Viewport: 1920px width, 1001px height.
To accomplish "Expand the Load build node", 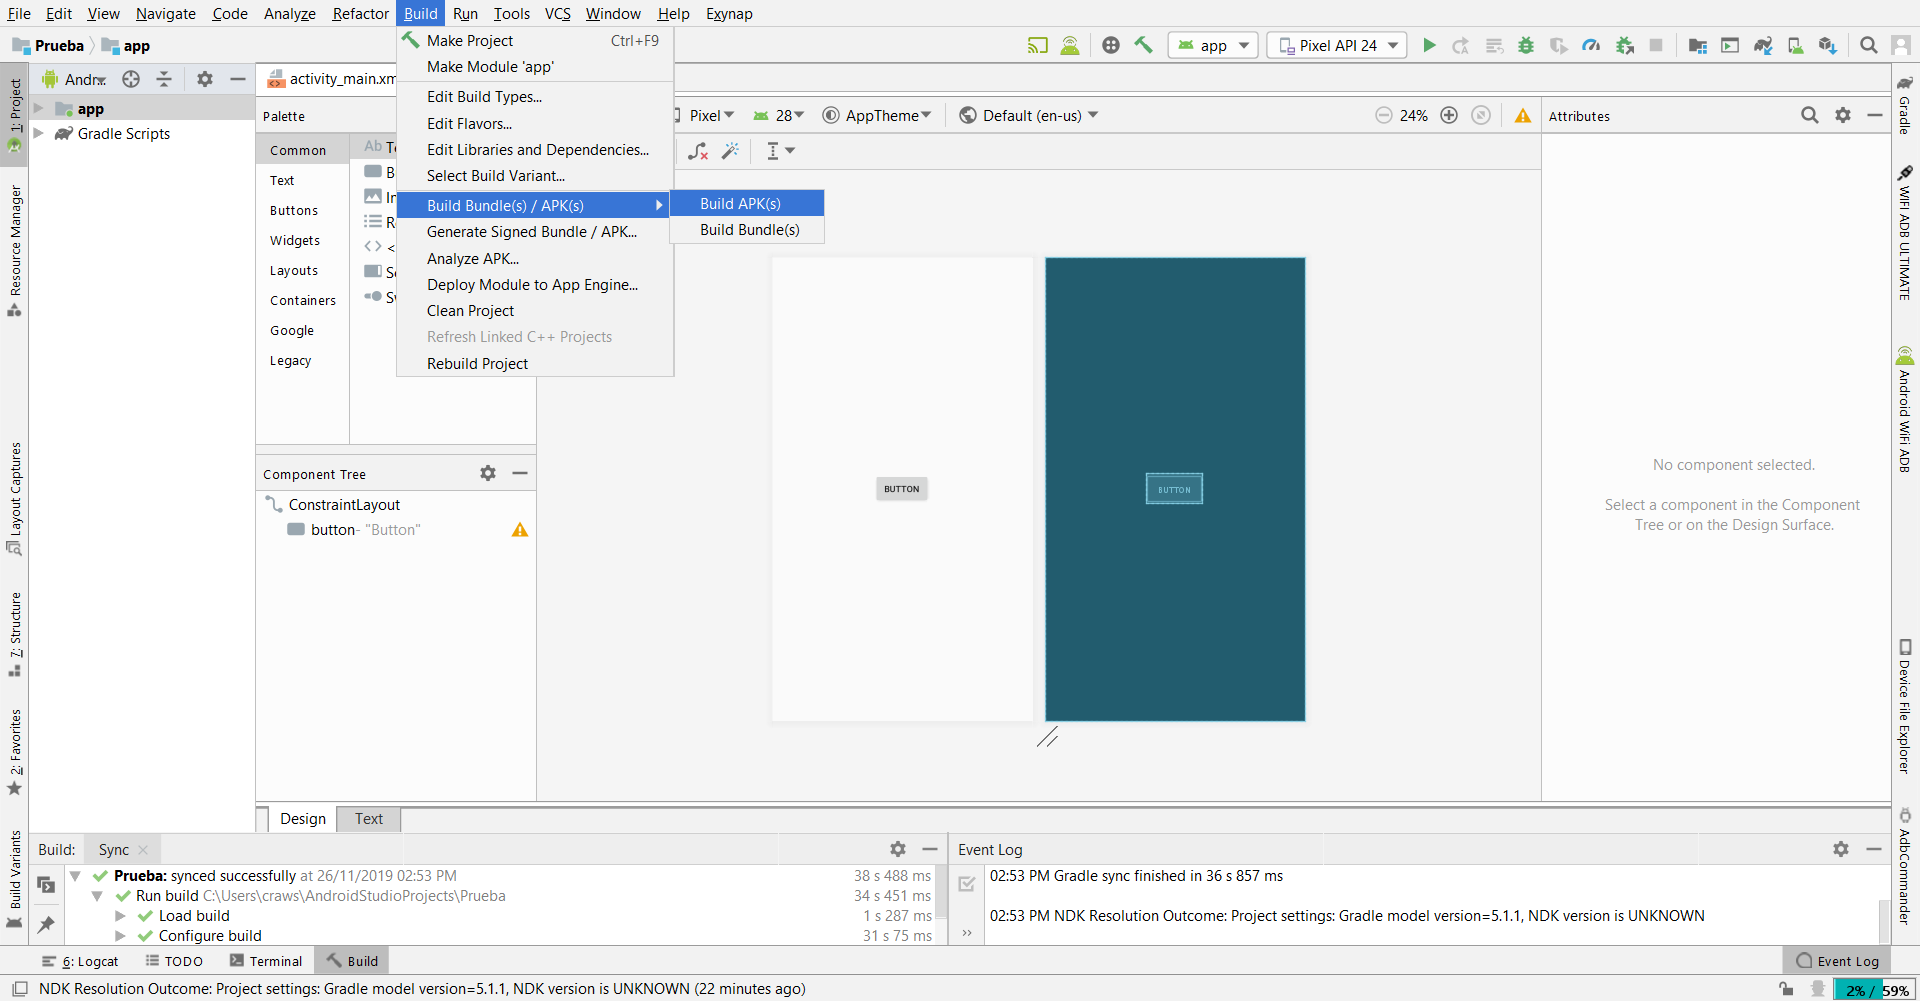I will point(120,916).
